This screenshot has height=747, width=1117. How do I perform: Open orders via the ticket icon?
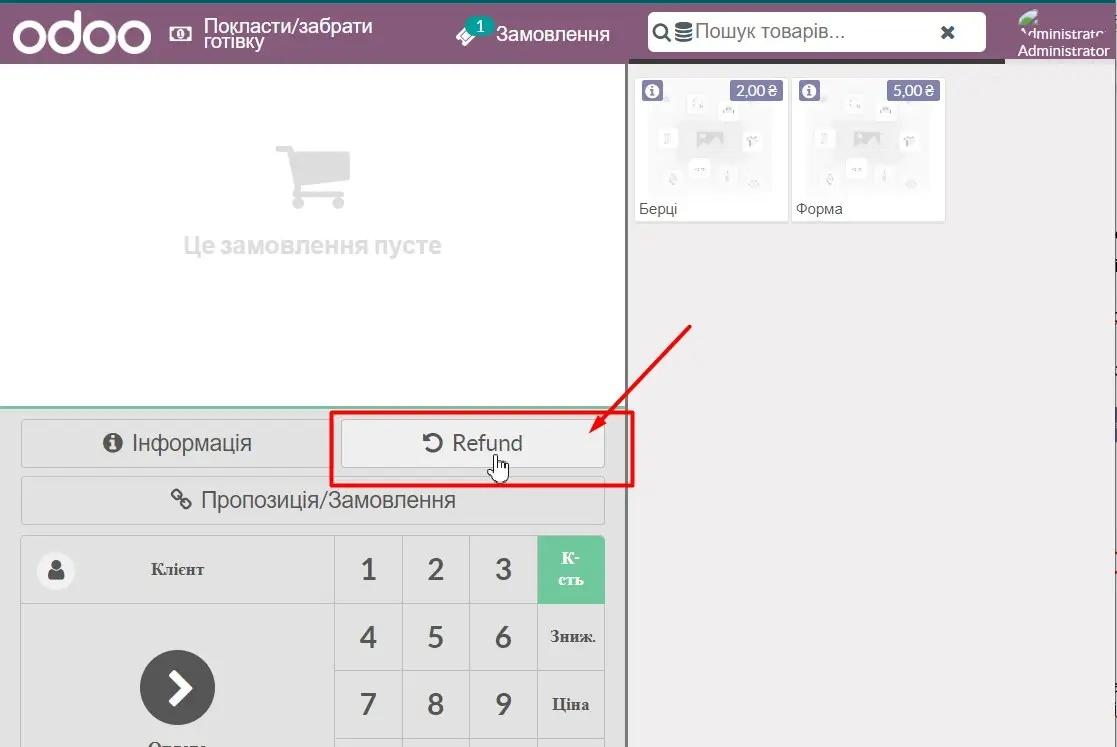(467, 34)
